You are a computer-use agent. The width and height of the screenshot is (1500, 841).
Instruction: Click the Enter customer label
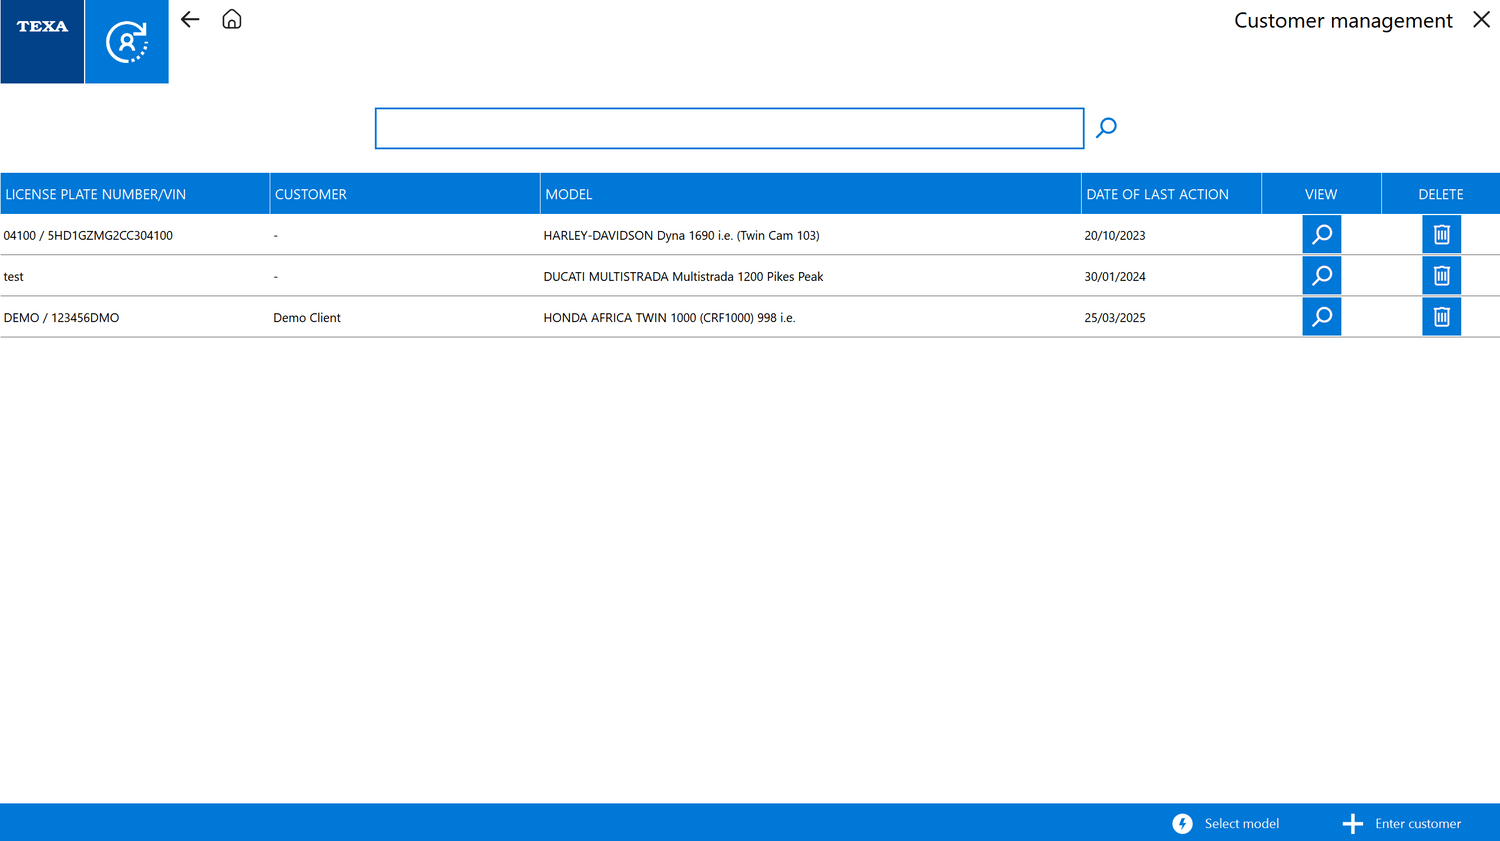[x=1418, y=824]
